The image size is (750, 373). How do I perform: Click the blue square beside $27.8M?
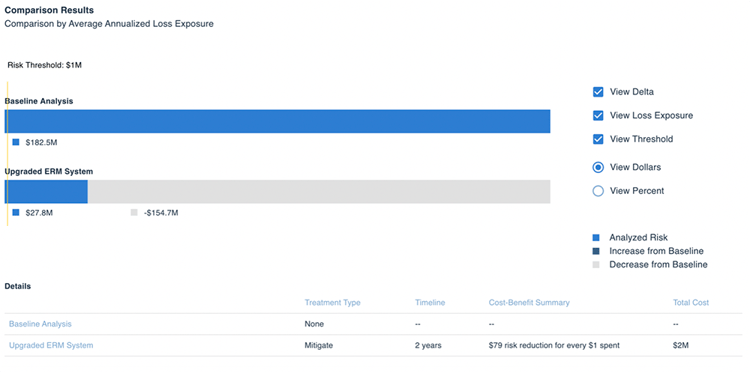[x=16, y=213]
